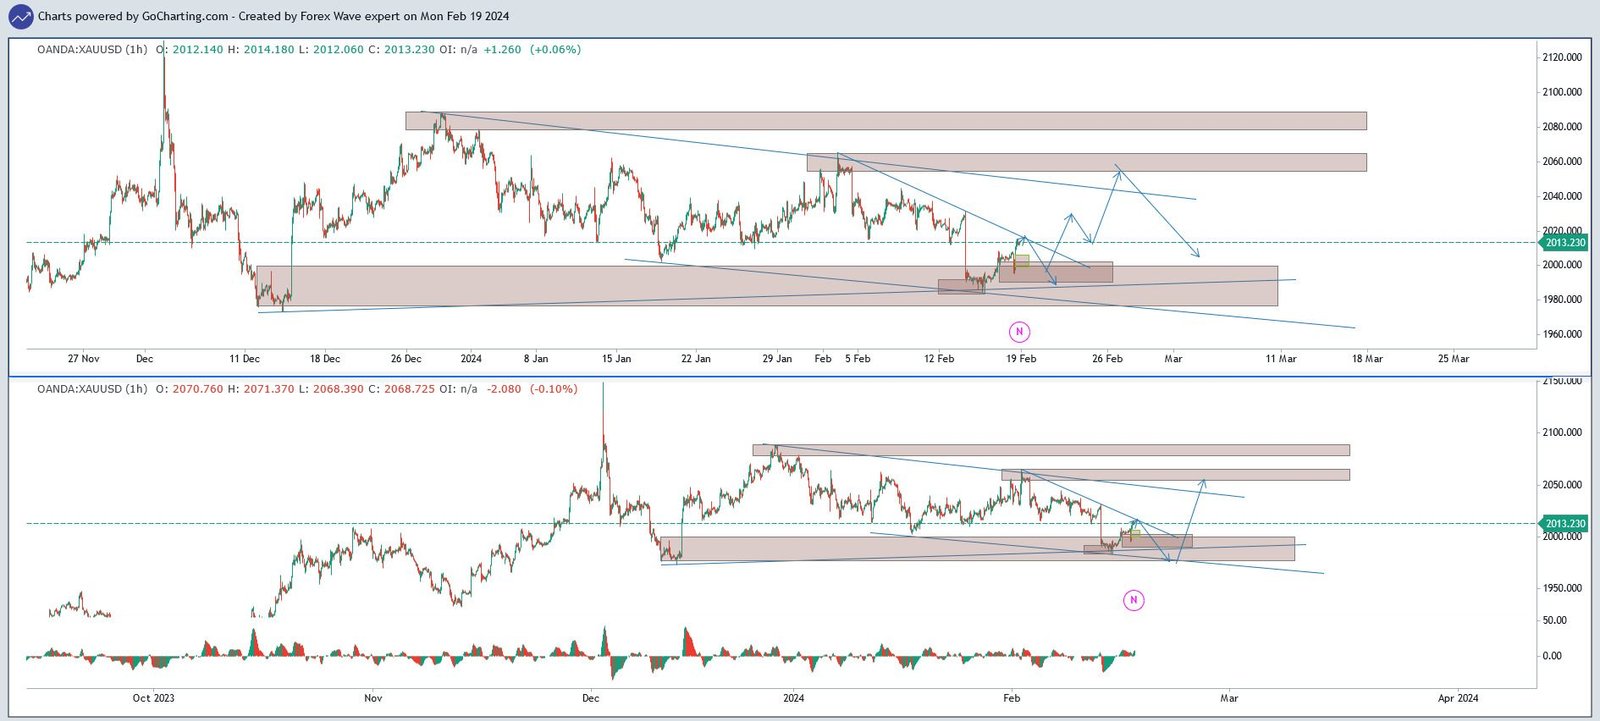The image size is (1600, 721).
Task: Click the green 2013.230 price tag on upper axis
Action: click(x=1564, y=243)
